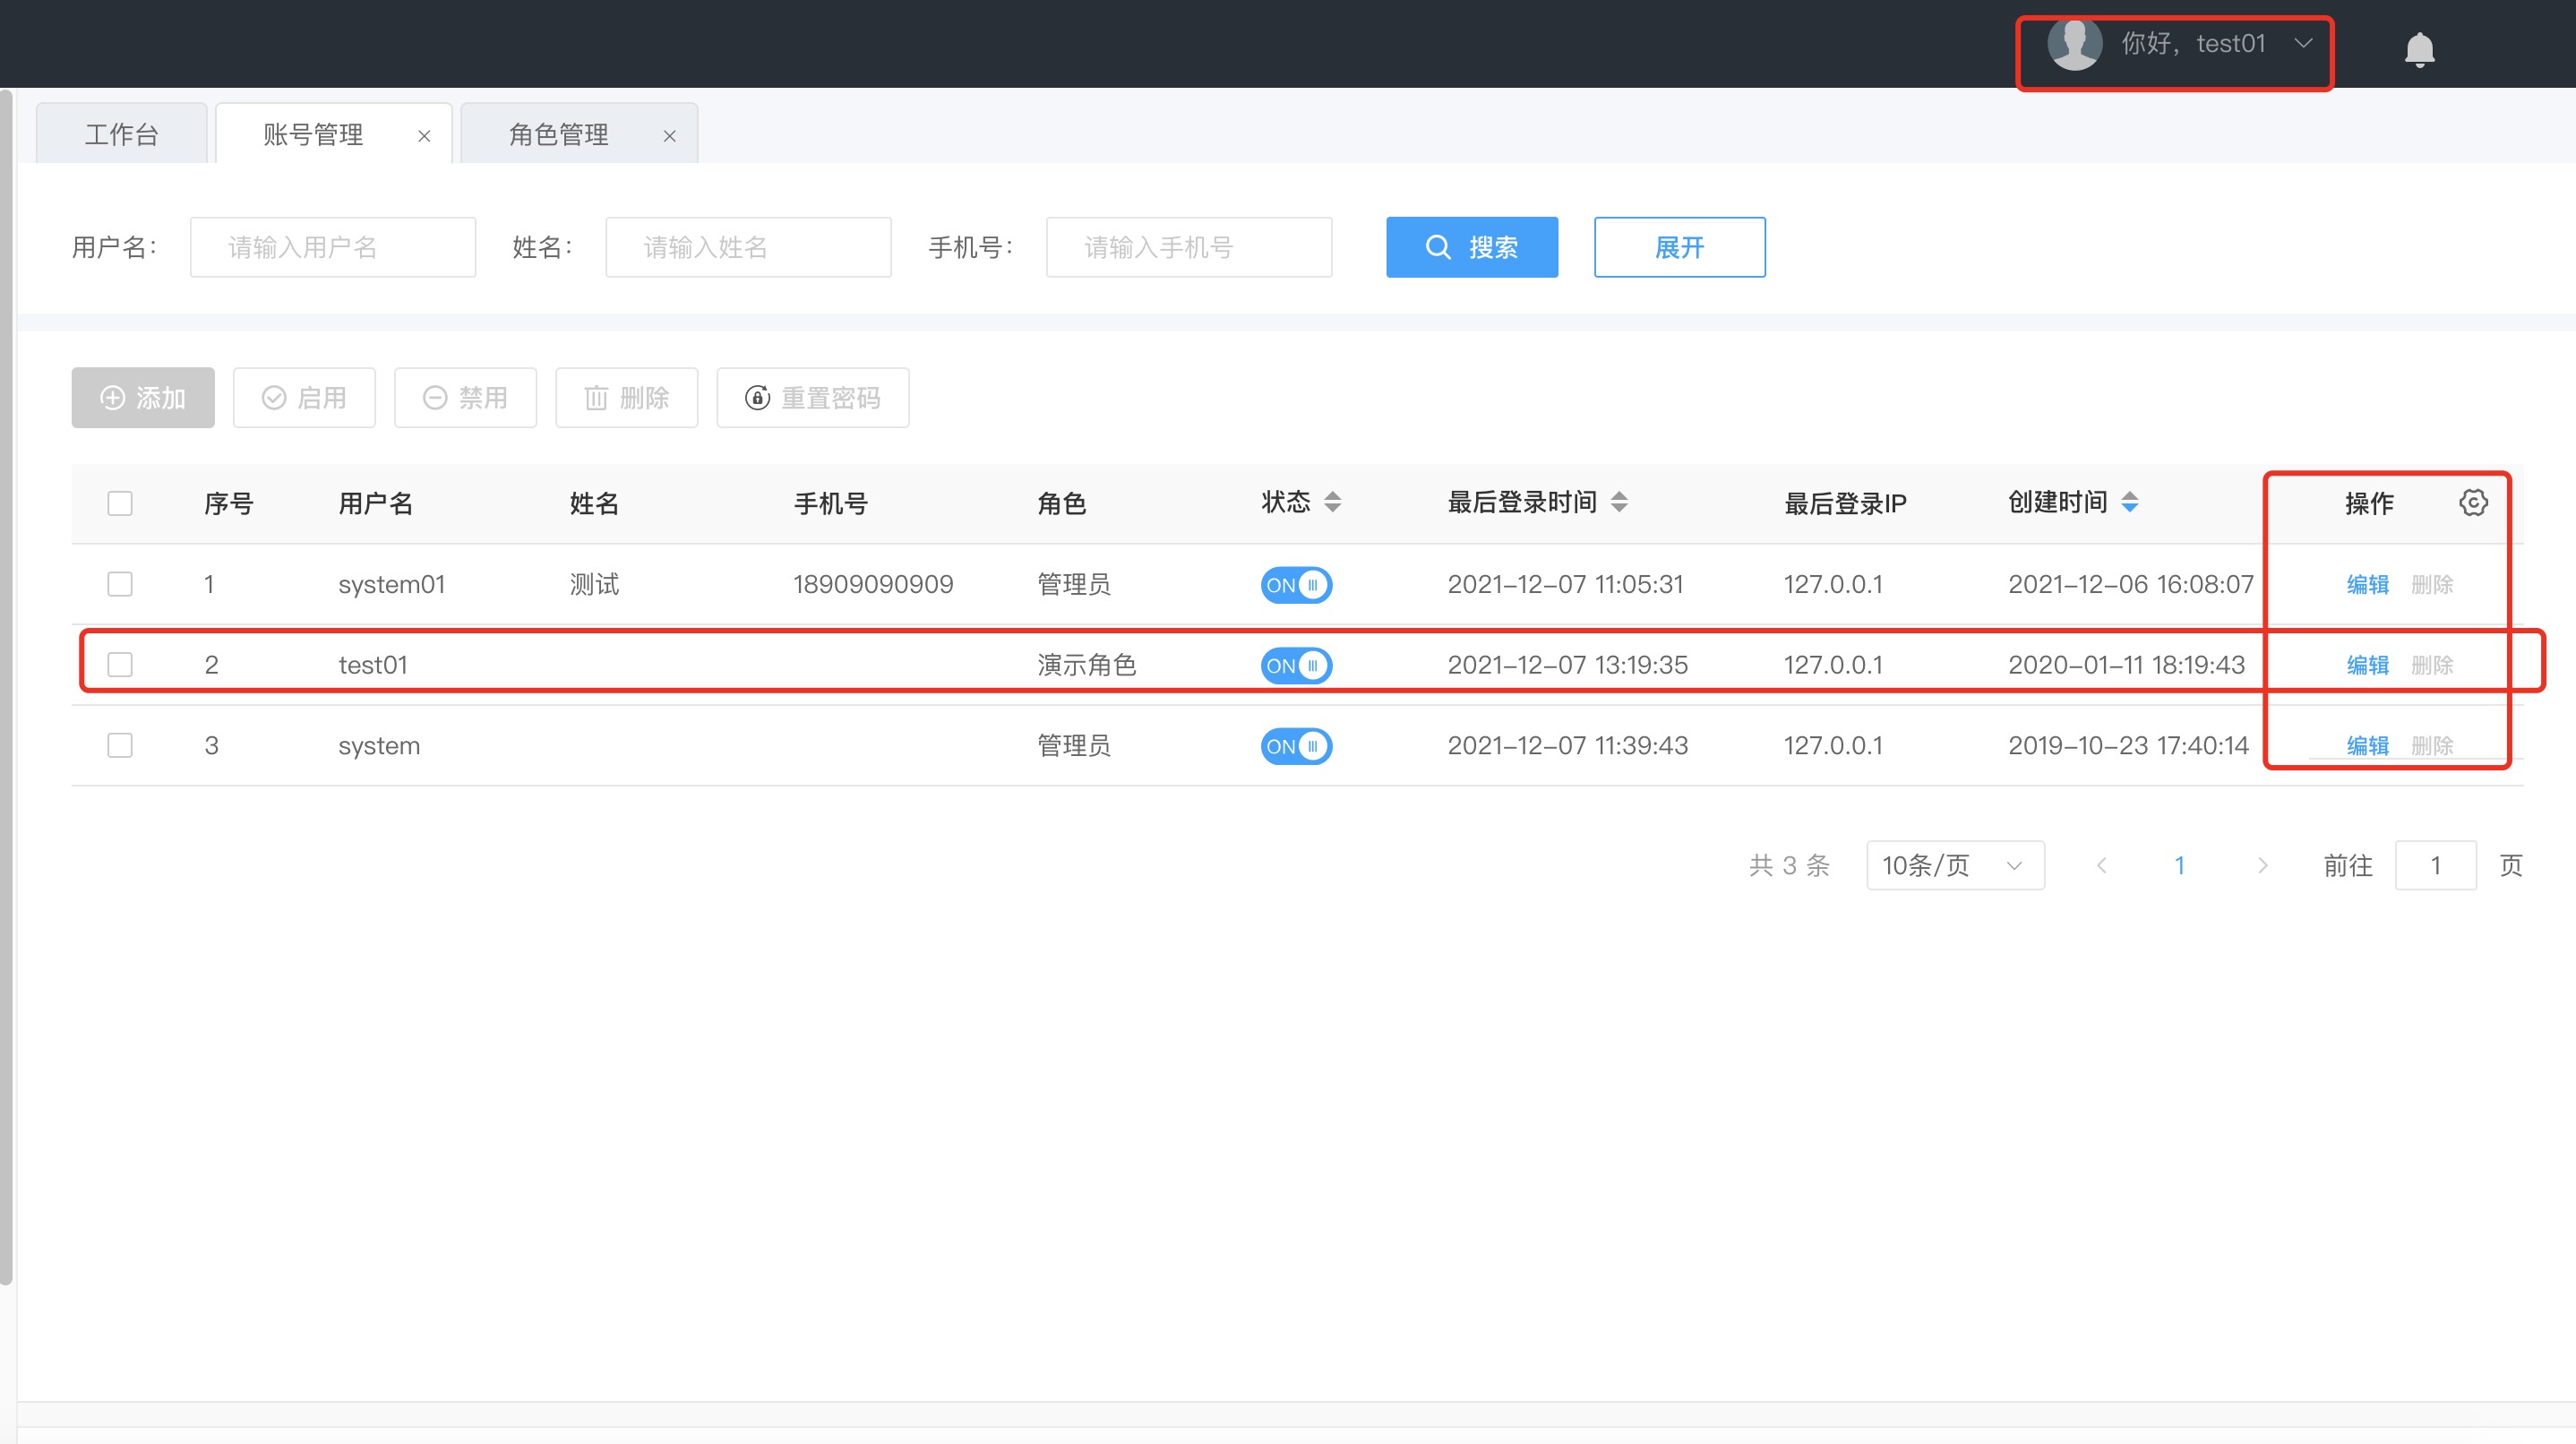Switch to the 角色管理 tab
Viewport: 2576px width, 1444px height.
coord(559,134)
